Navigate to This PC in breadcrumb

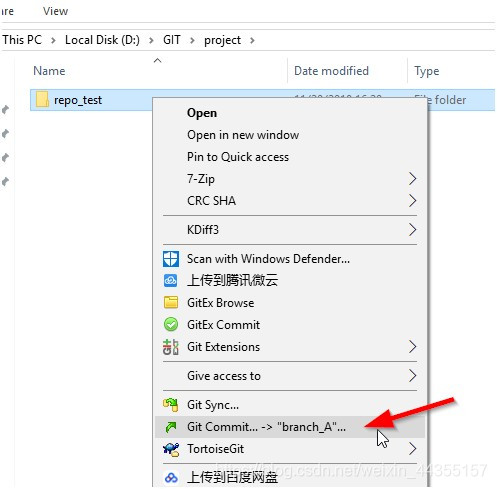(22, 40)
